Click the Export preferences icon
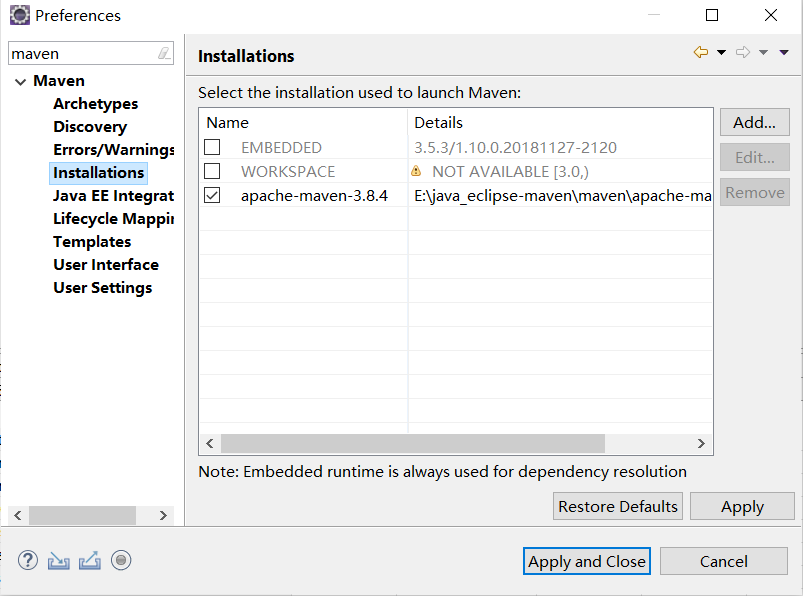This screenshot has height=596, width=803. pyautogui.click(x=90, y=560)
